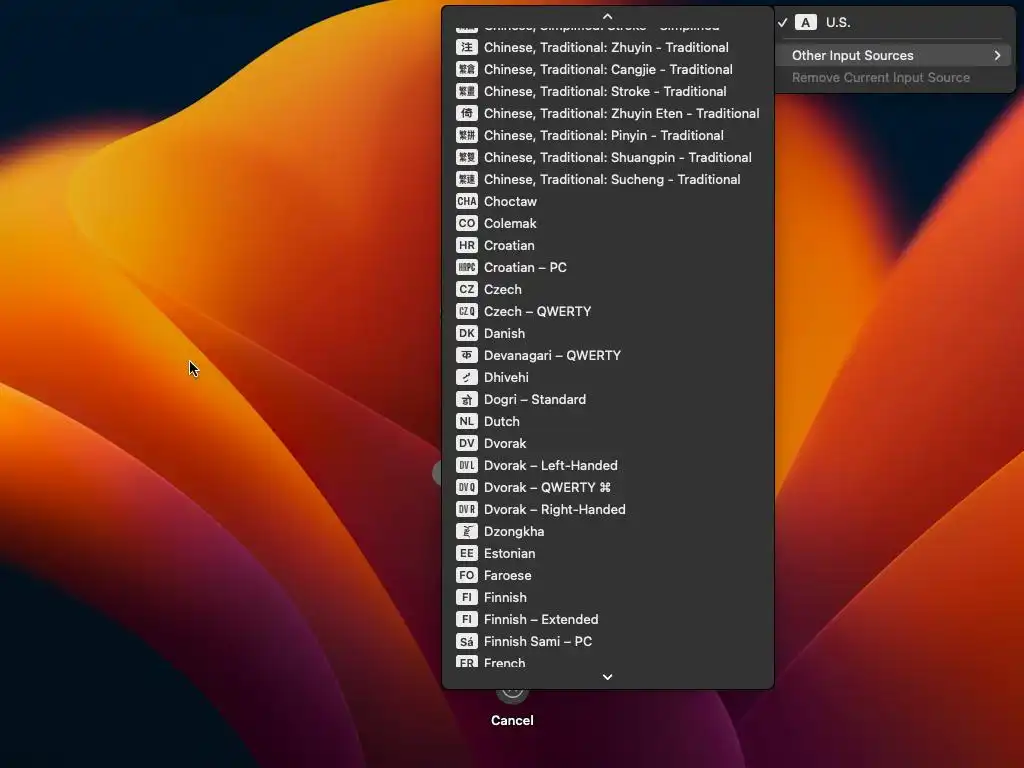Click the Dogri – Standard icon

[466, 399]
